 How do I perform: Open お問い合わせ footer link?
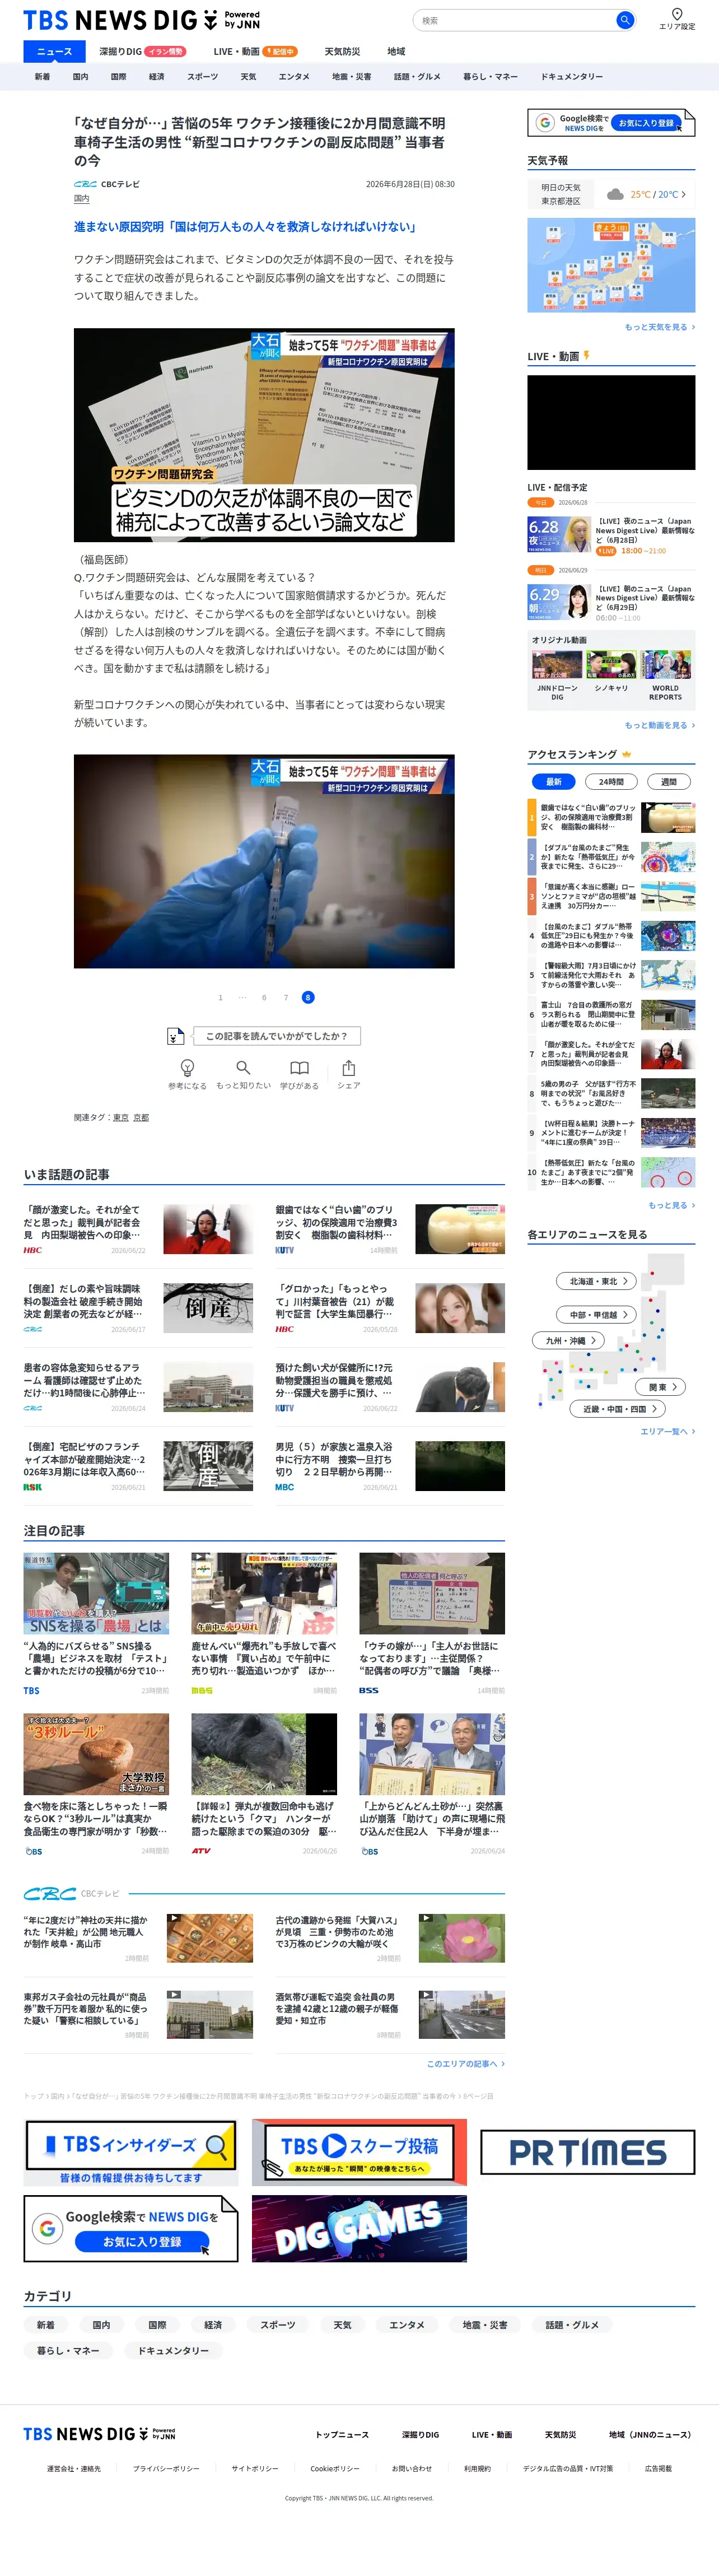pyautogui.click(x=412, y=2468)
